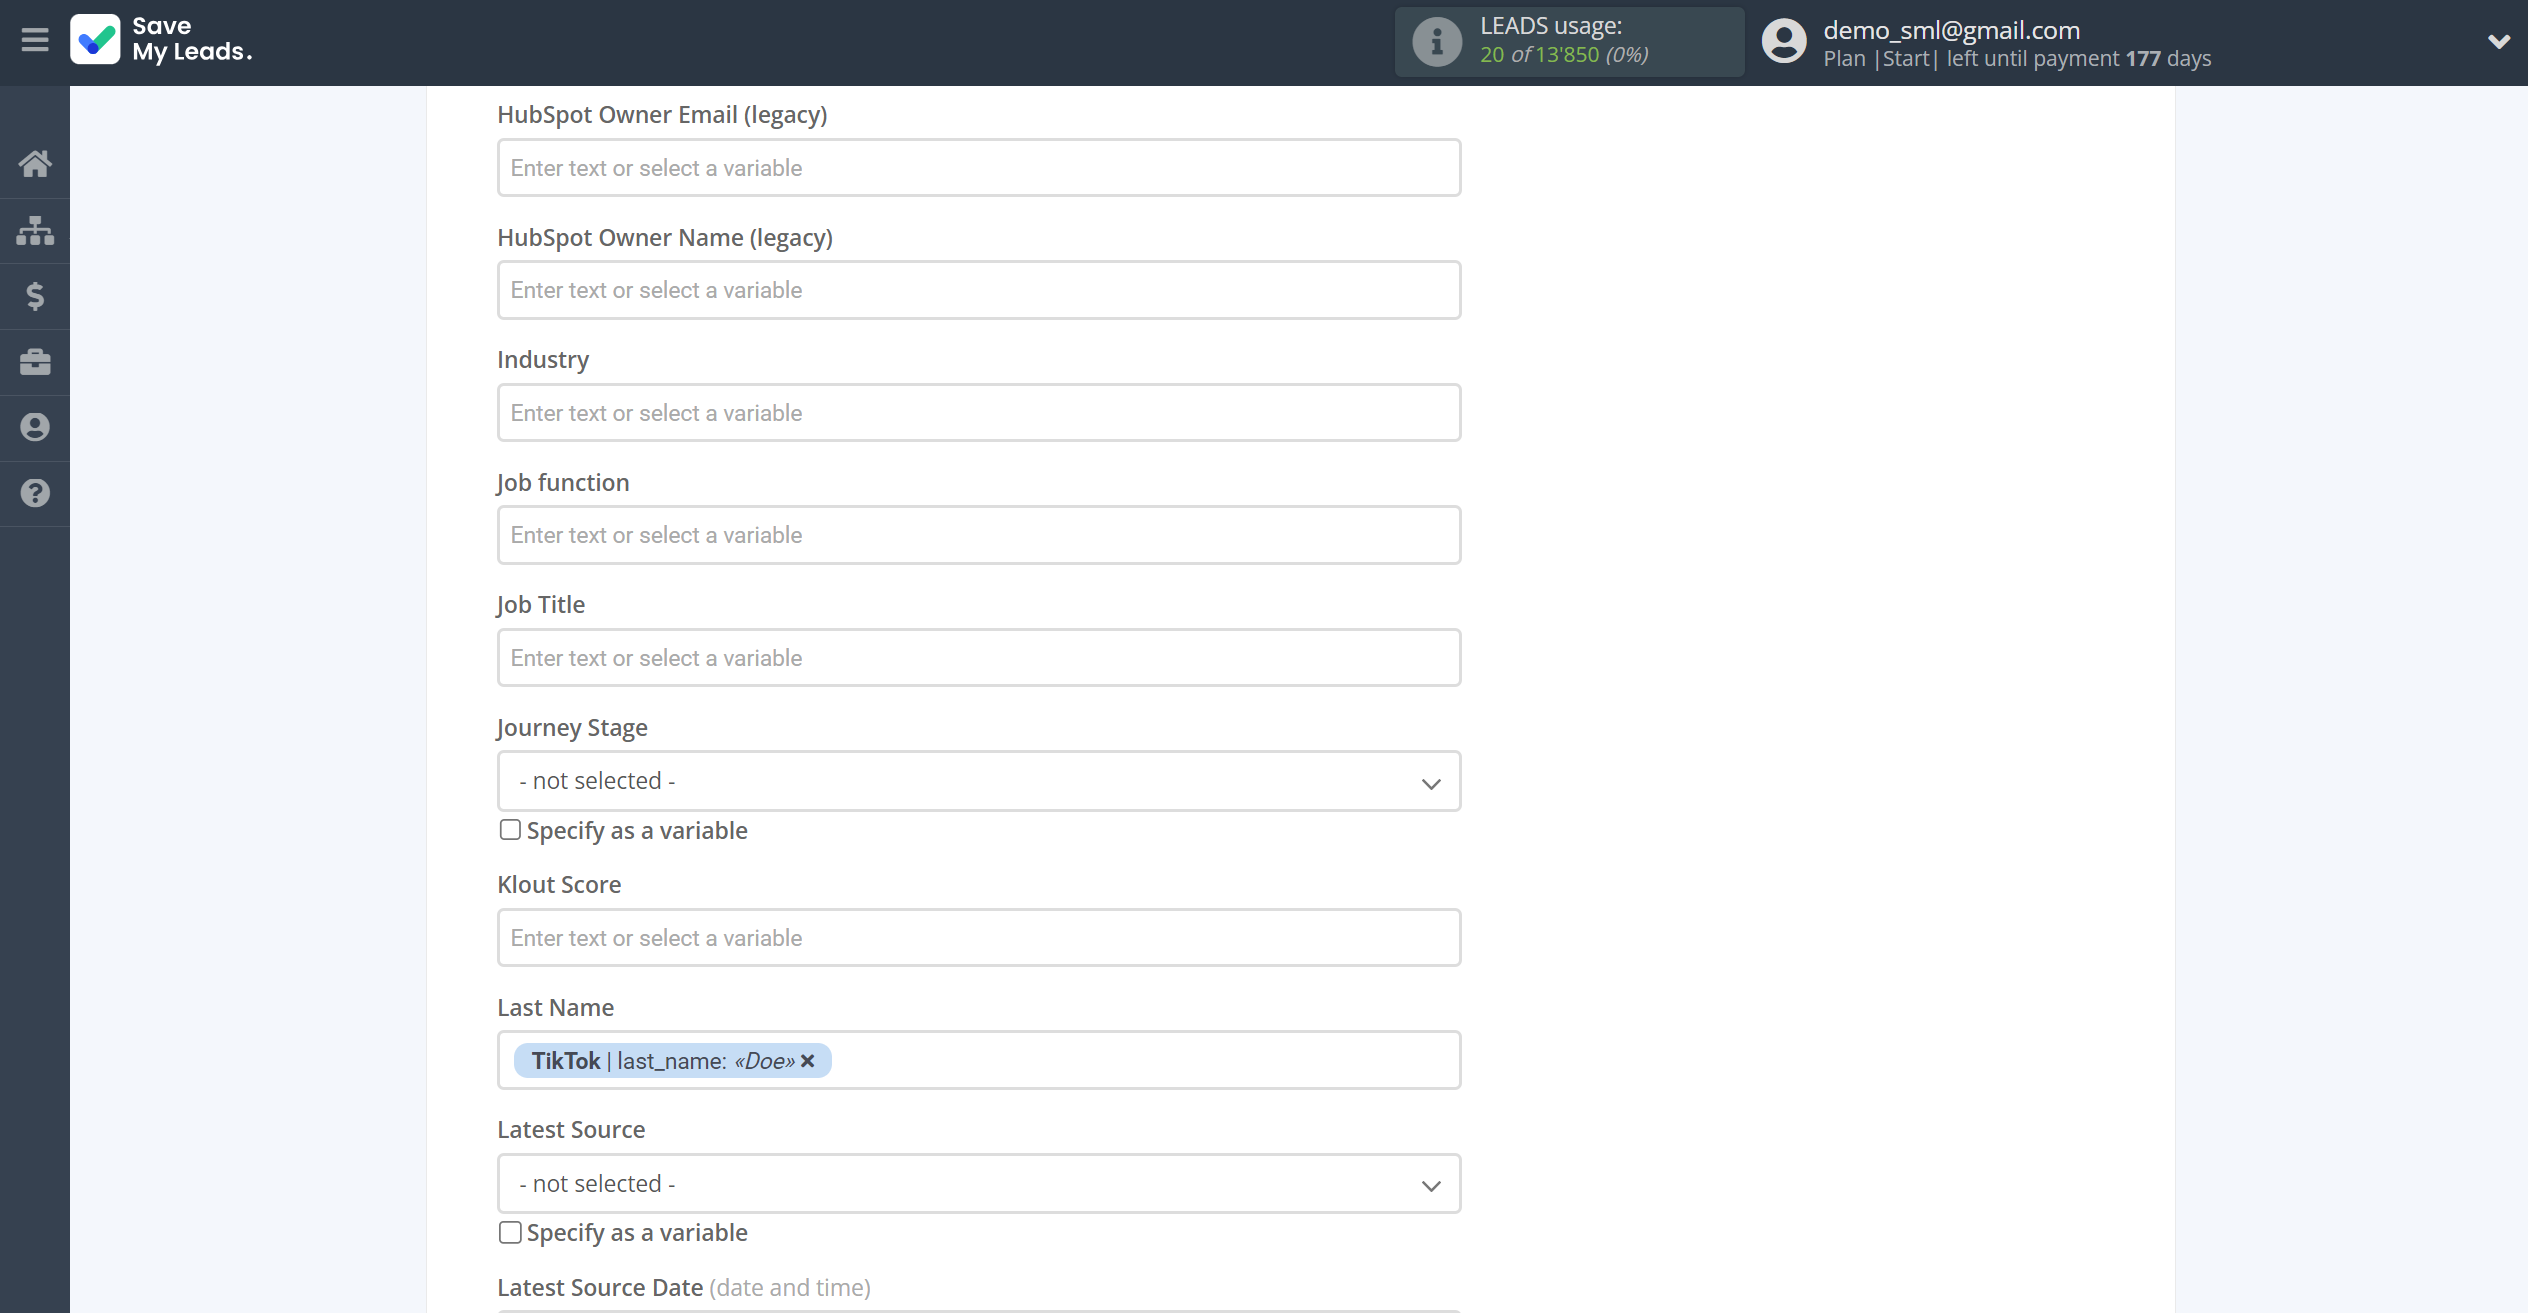Open billing dollar icon
2528x1313 pixels.
coord(35,296)
